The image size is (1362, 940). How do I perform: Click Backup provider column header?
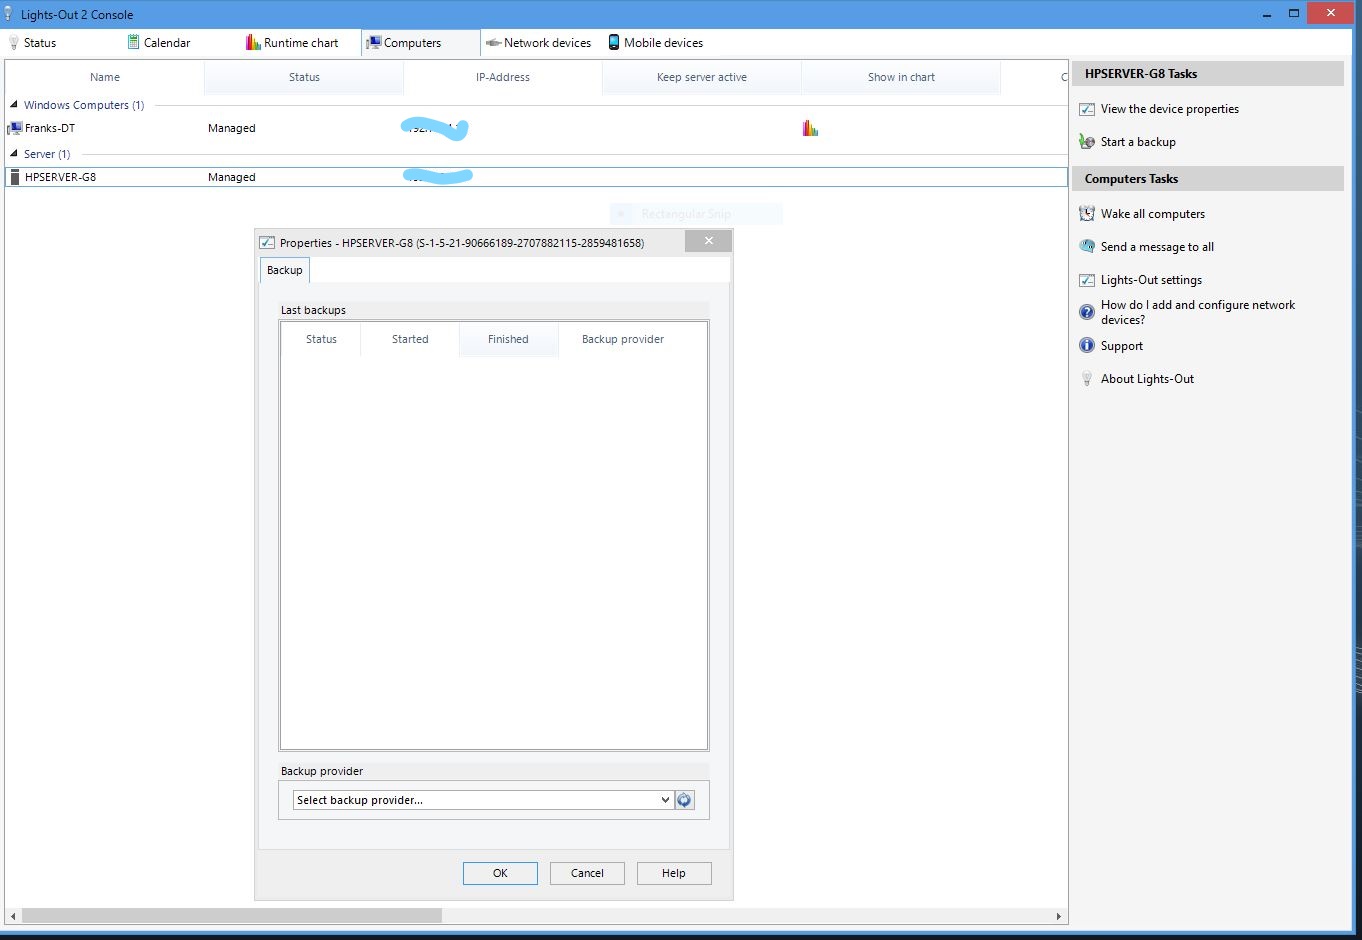pos(623,339)
